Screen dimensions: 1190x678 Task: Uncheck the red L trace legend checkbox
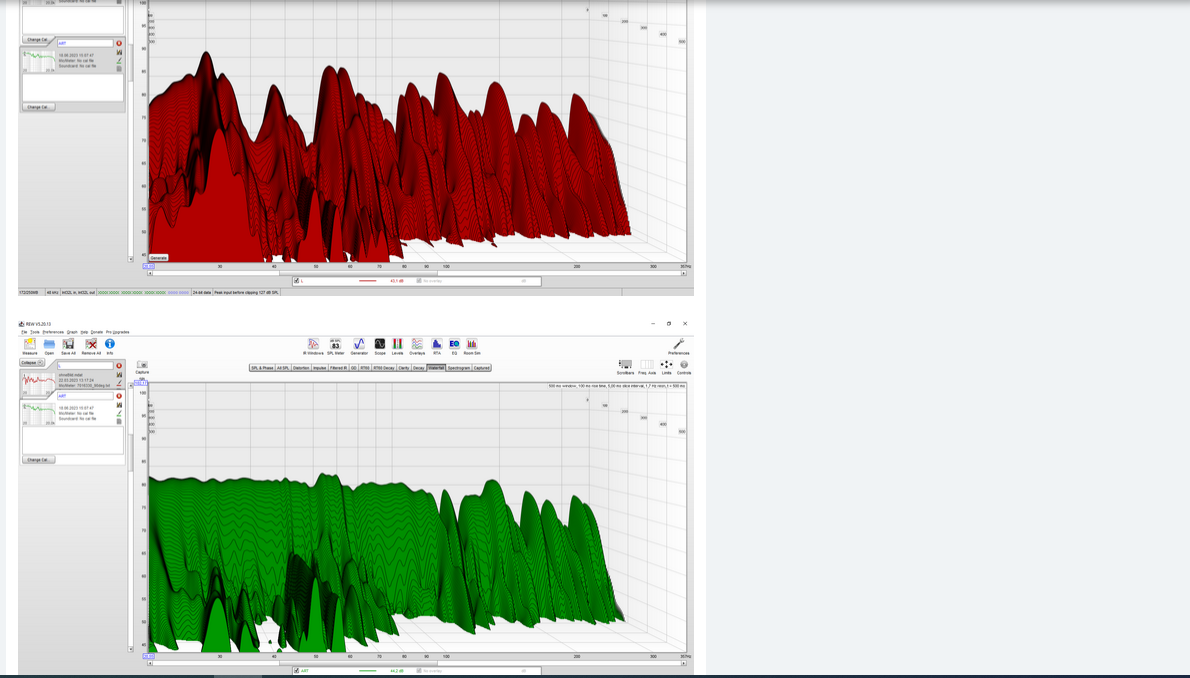297,281
